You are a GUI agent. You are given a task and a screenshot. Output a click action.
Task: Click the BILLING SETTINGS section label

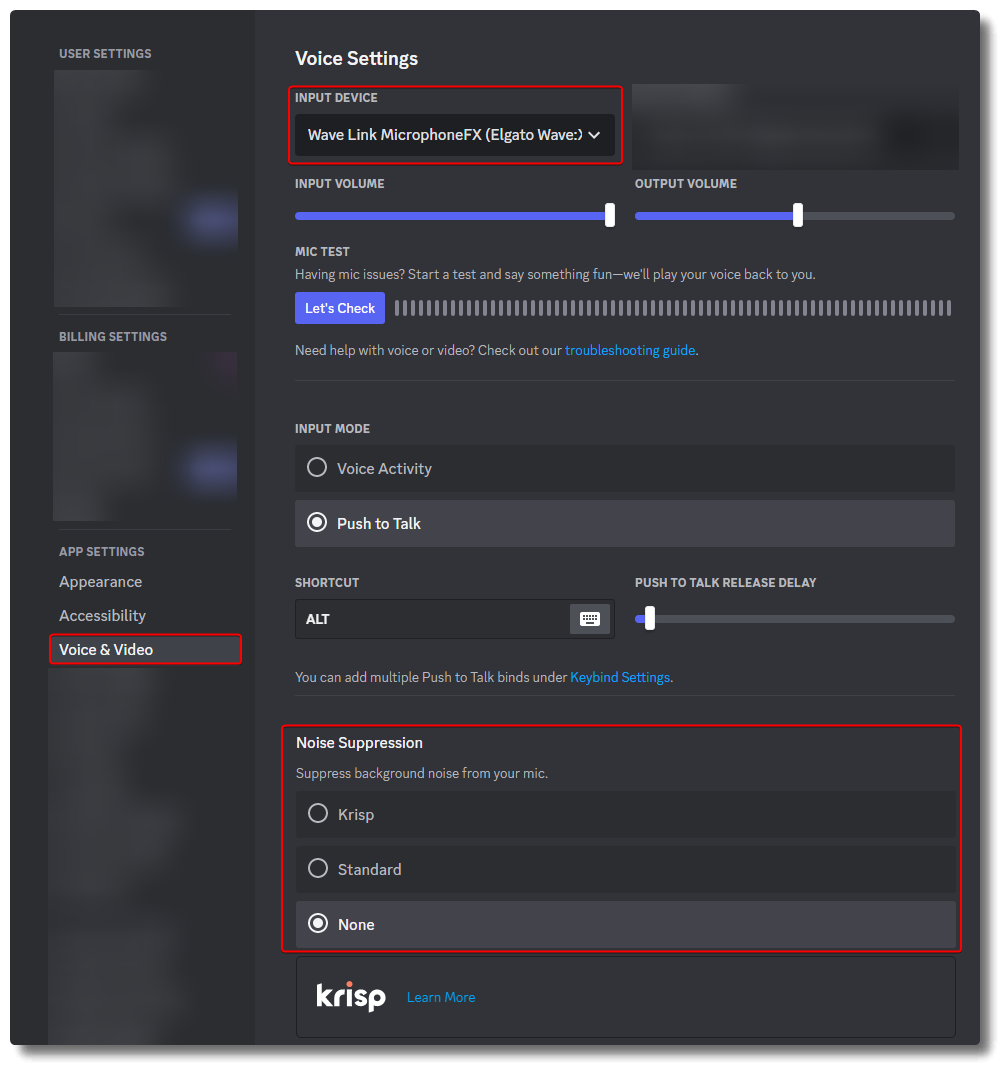[x=113, y=337]
